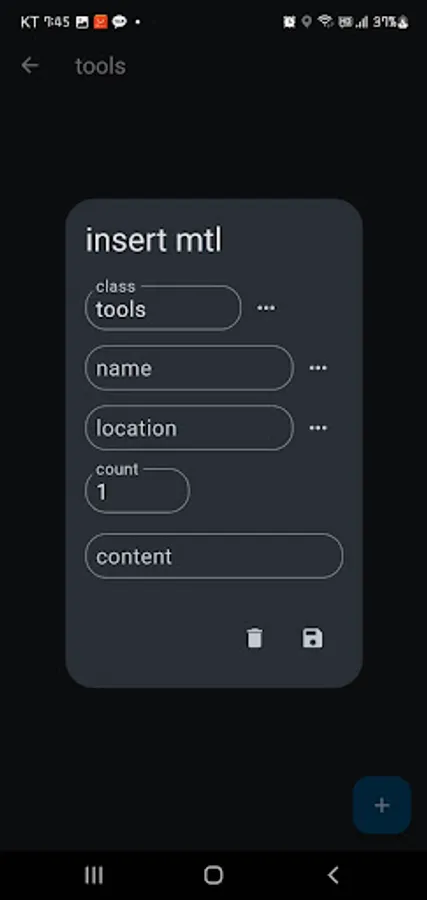Tap Android home navigation button
The height and width of the screenshot is (900, 427).
coord(214,875)
